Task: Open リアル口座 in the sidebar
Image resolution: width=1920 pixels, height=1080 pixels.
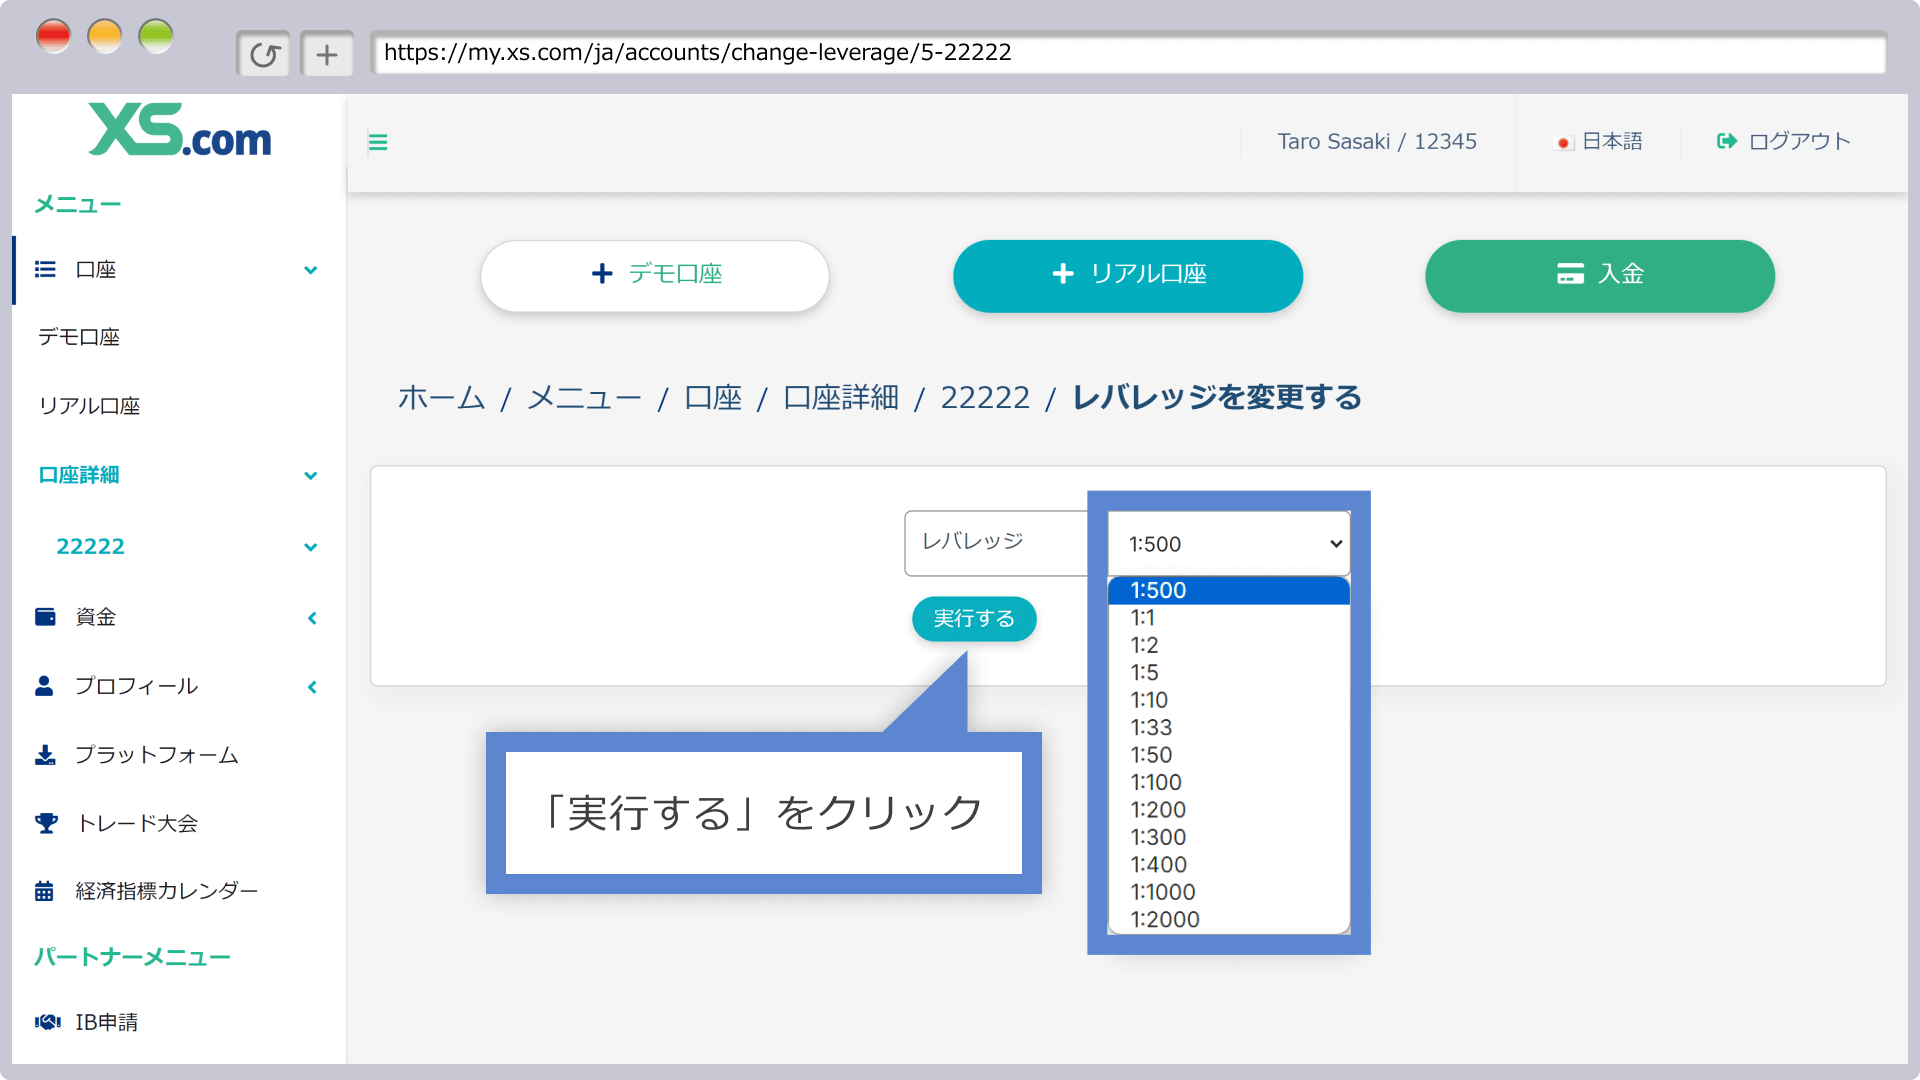Action: pyautogui.click(x=89, y=406)
